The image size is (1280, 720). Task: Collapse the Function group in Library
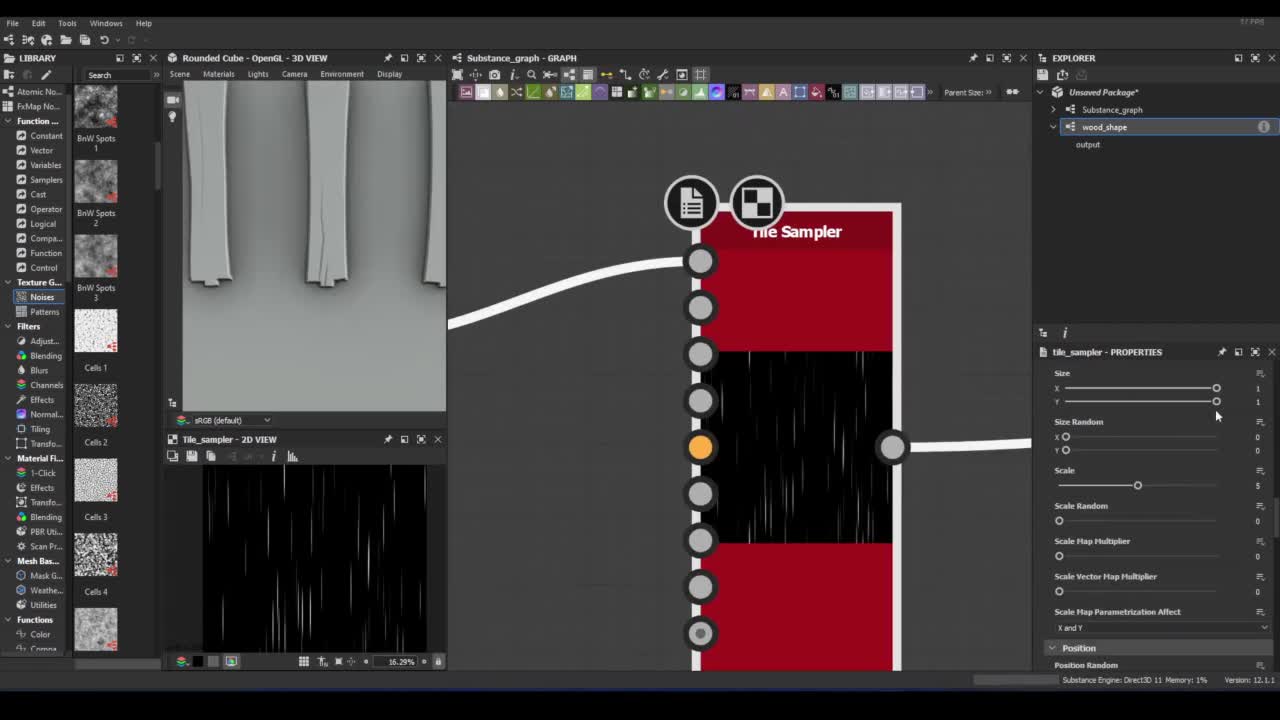(8, 121)
